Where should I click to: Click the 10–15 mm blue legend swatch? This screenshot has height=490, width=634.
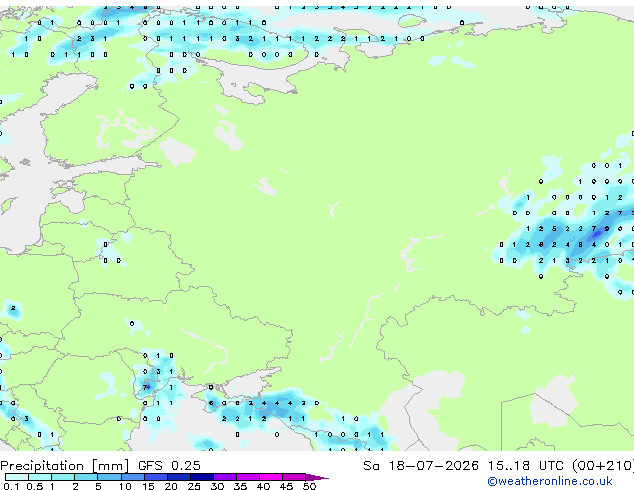tap(132, 477)
